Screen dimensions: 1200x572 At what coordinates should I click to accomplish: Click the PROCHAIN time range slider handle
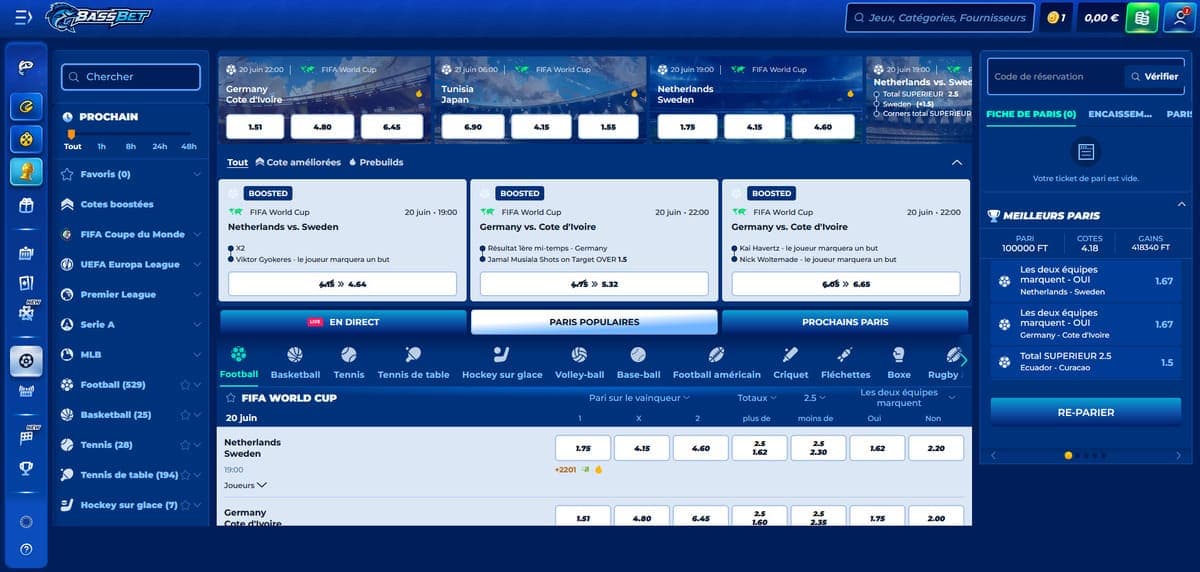pos(71,133)
